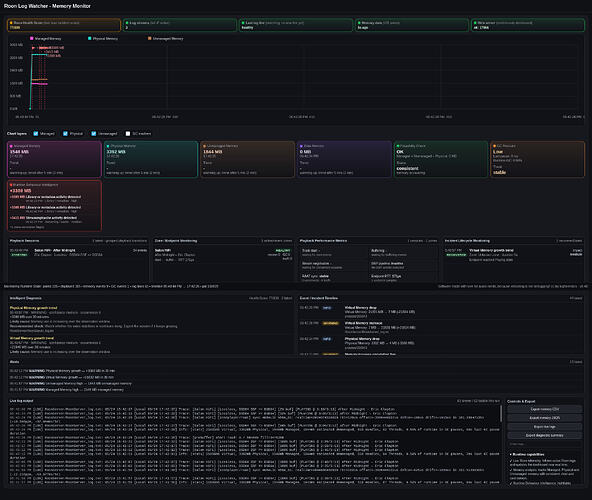
Task: Toggle the Physical chart layer checkbox
Action: [x=65, y=134]
